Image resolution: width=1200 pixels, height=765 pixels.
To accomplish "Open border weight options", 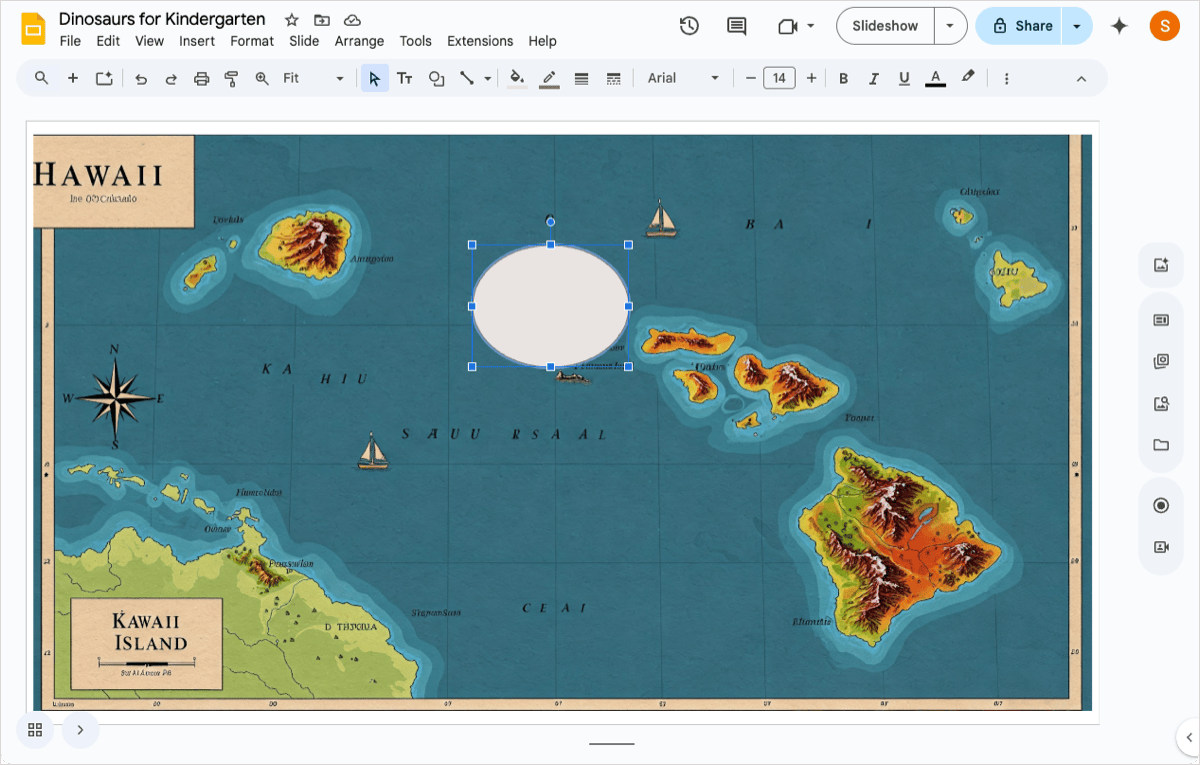I will point(582,78).
